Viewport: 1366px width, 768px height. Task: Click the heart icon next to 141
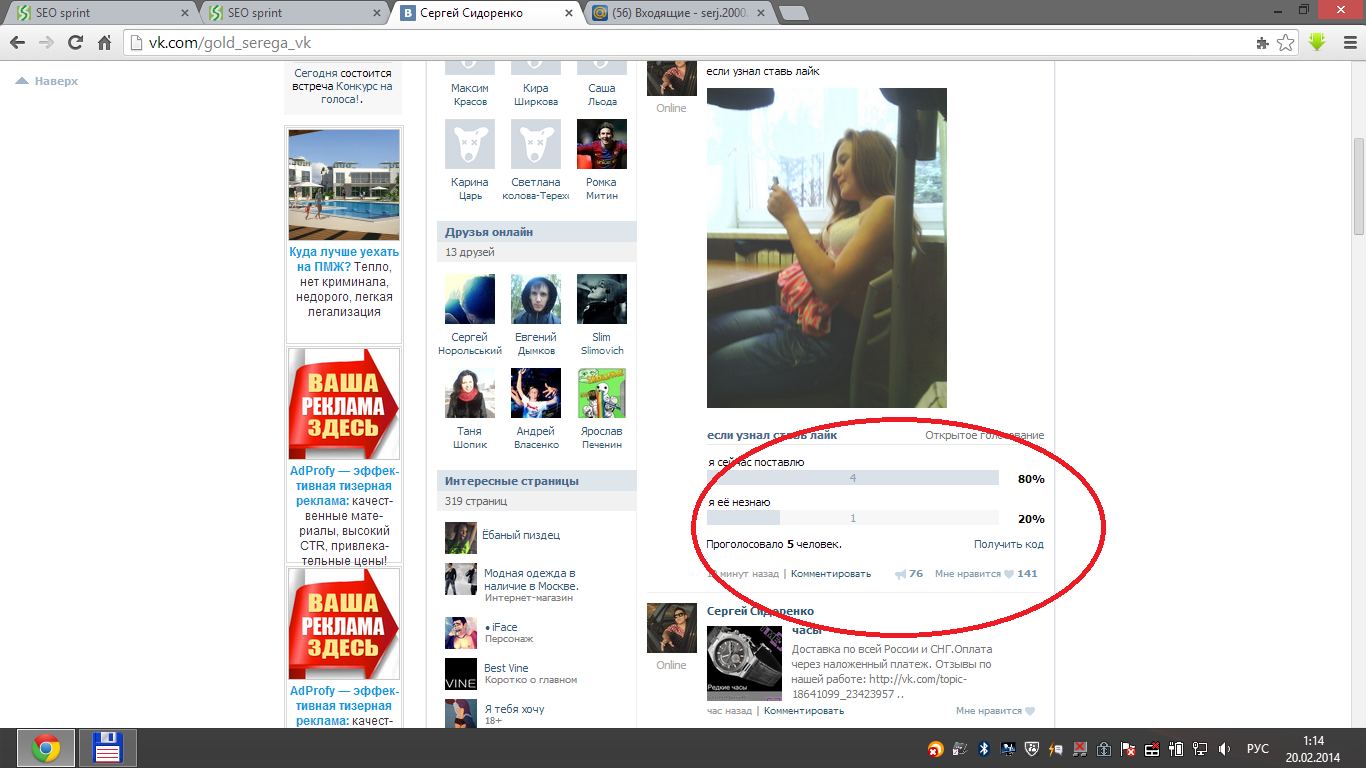tap(1009, 574)
